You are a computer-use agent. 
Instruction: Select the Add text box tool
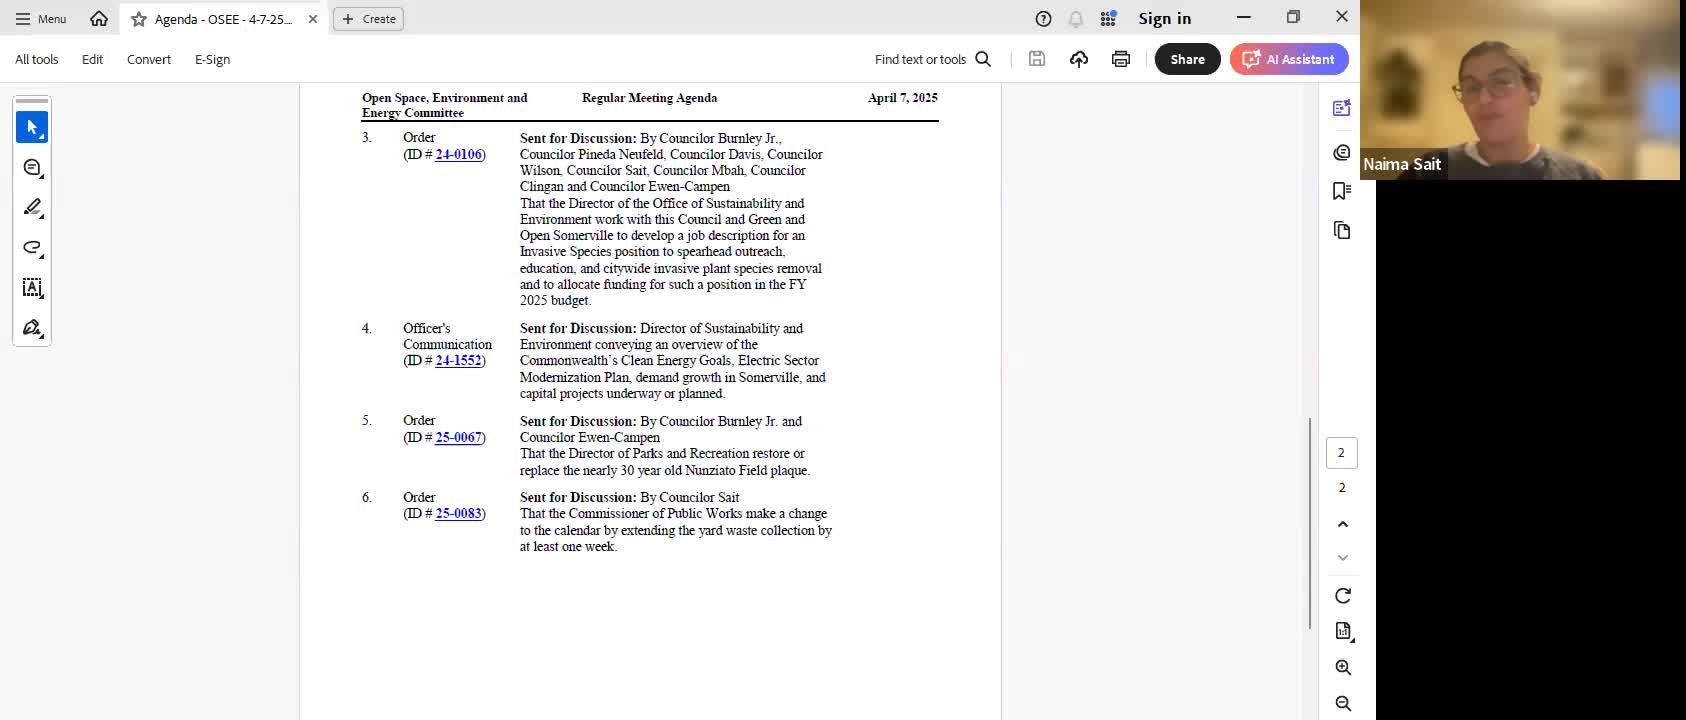(32, 287)
